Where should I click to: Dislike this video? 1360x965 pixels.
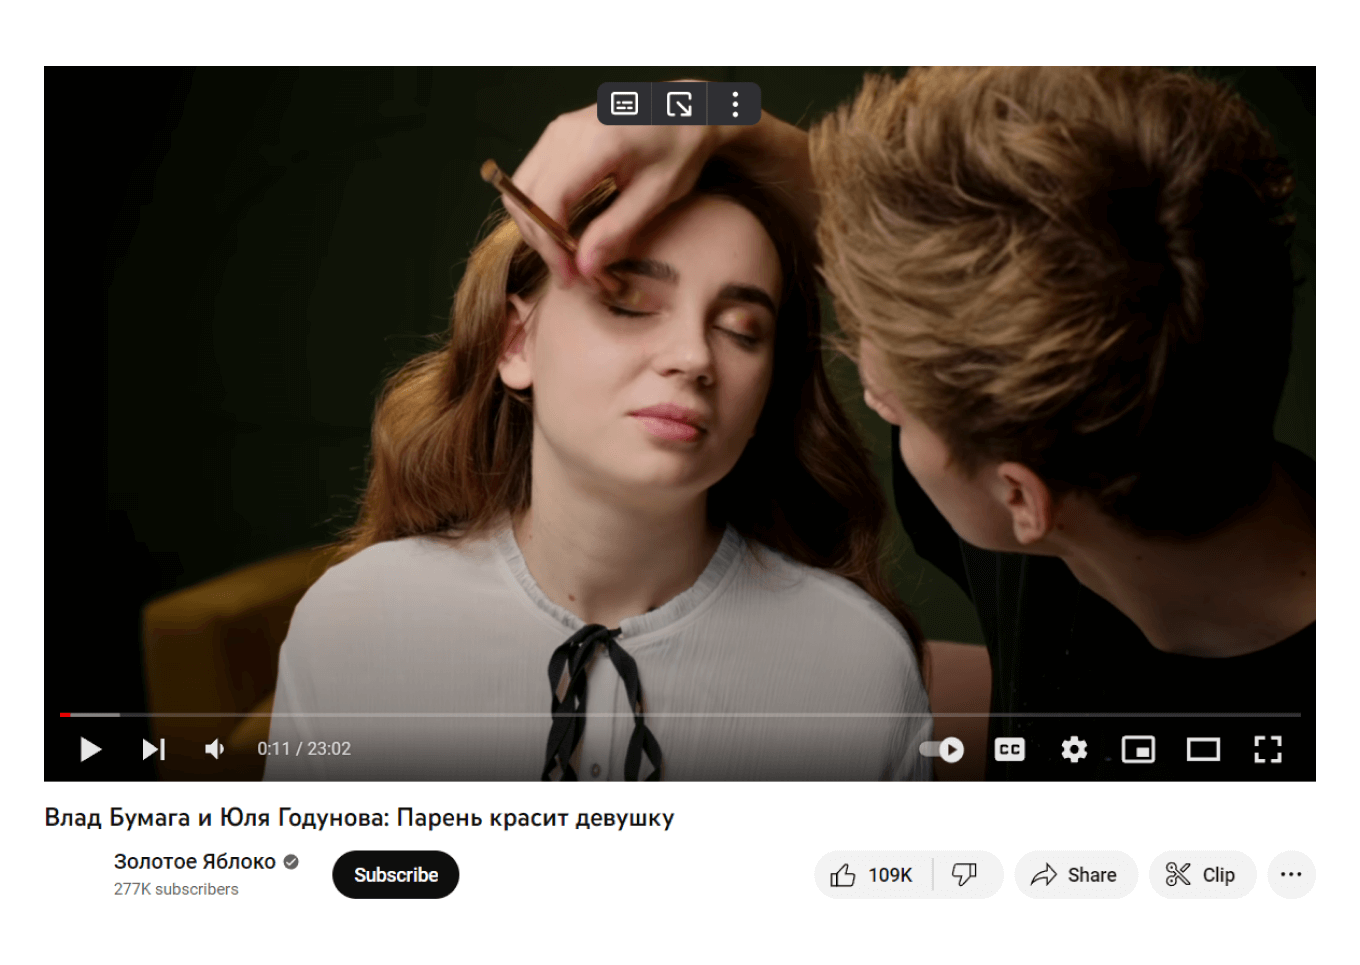pos(964,875)
